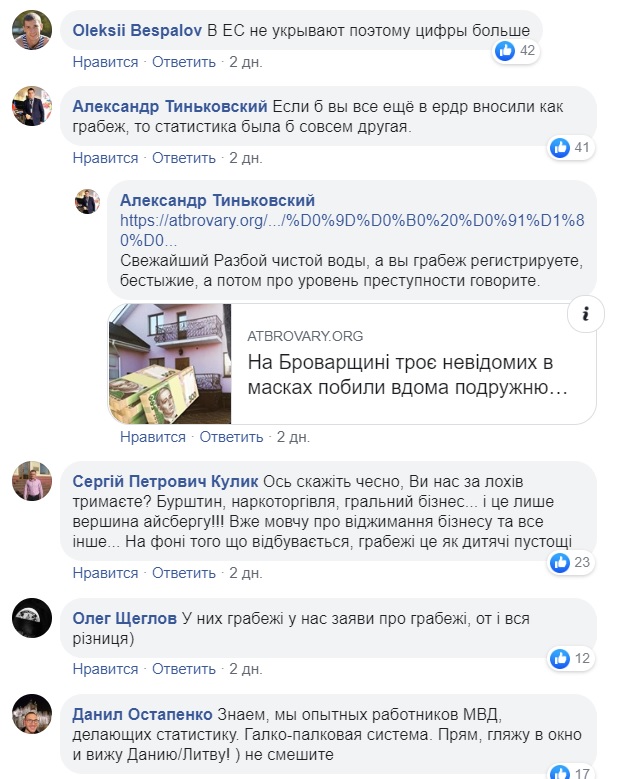Reply to Сергій Петрович Кулик's comment
Image resolution: width=639 pixels, height=779 pixels.
tap(184, 573)
